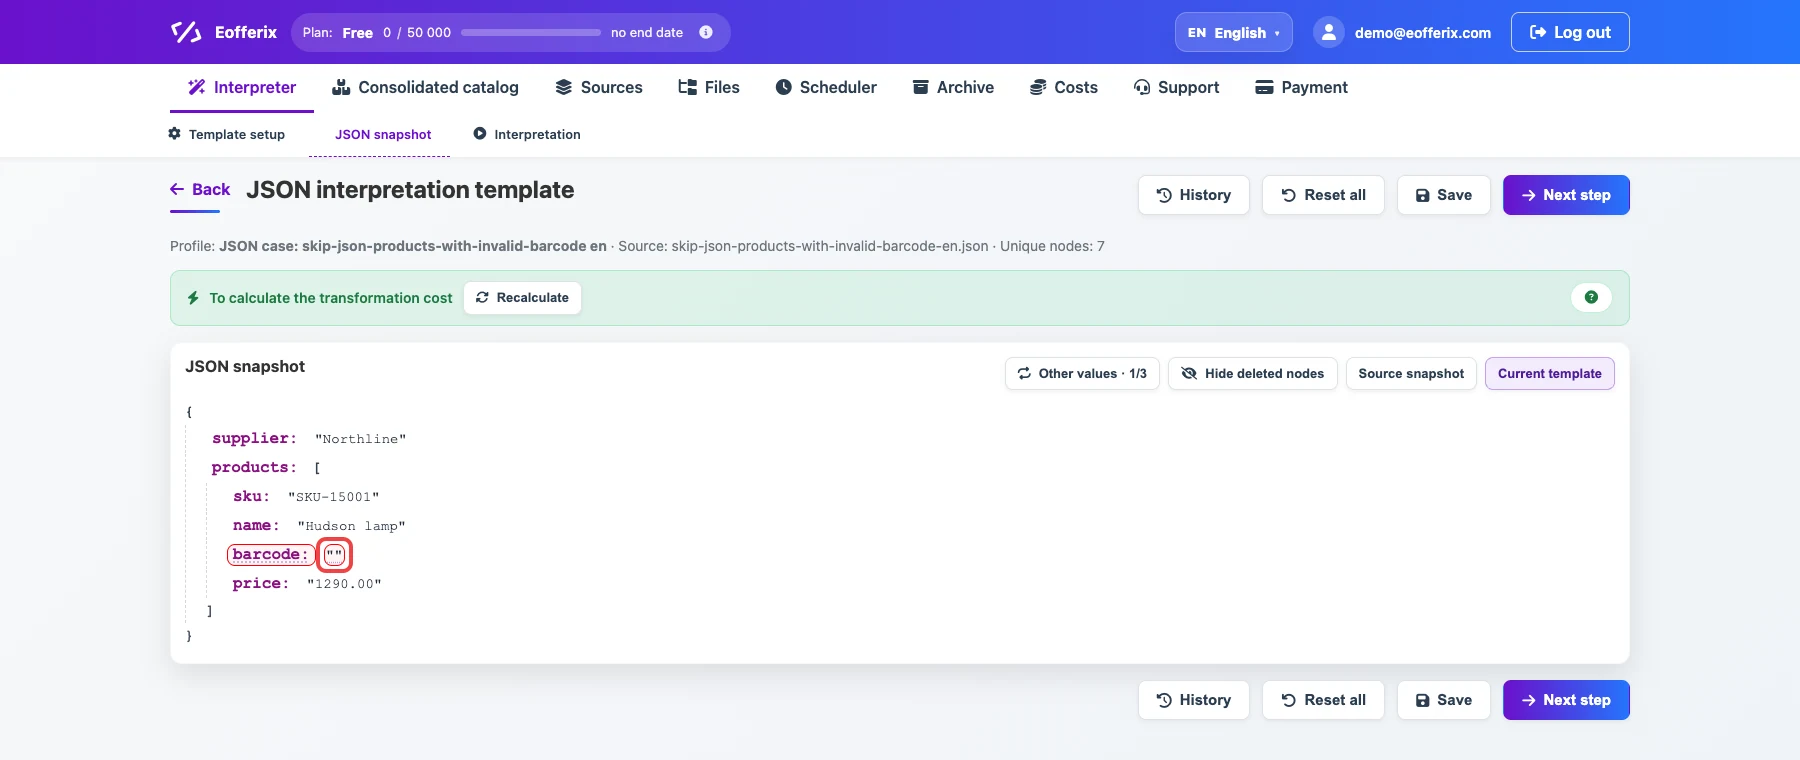Open the Files tab

coord(709,87)
